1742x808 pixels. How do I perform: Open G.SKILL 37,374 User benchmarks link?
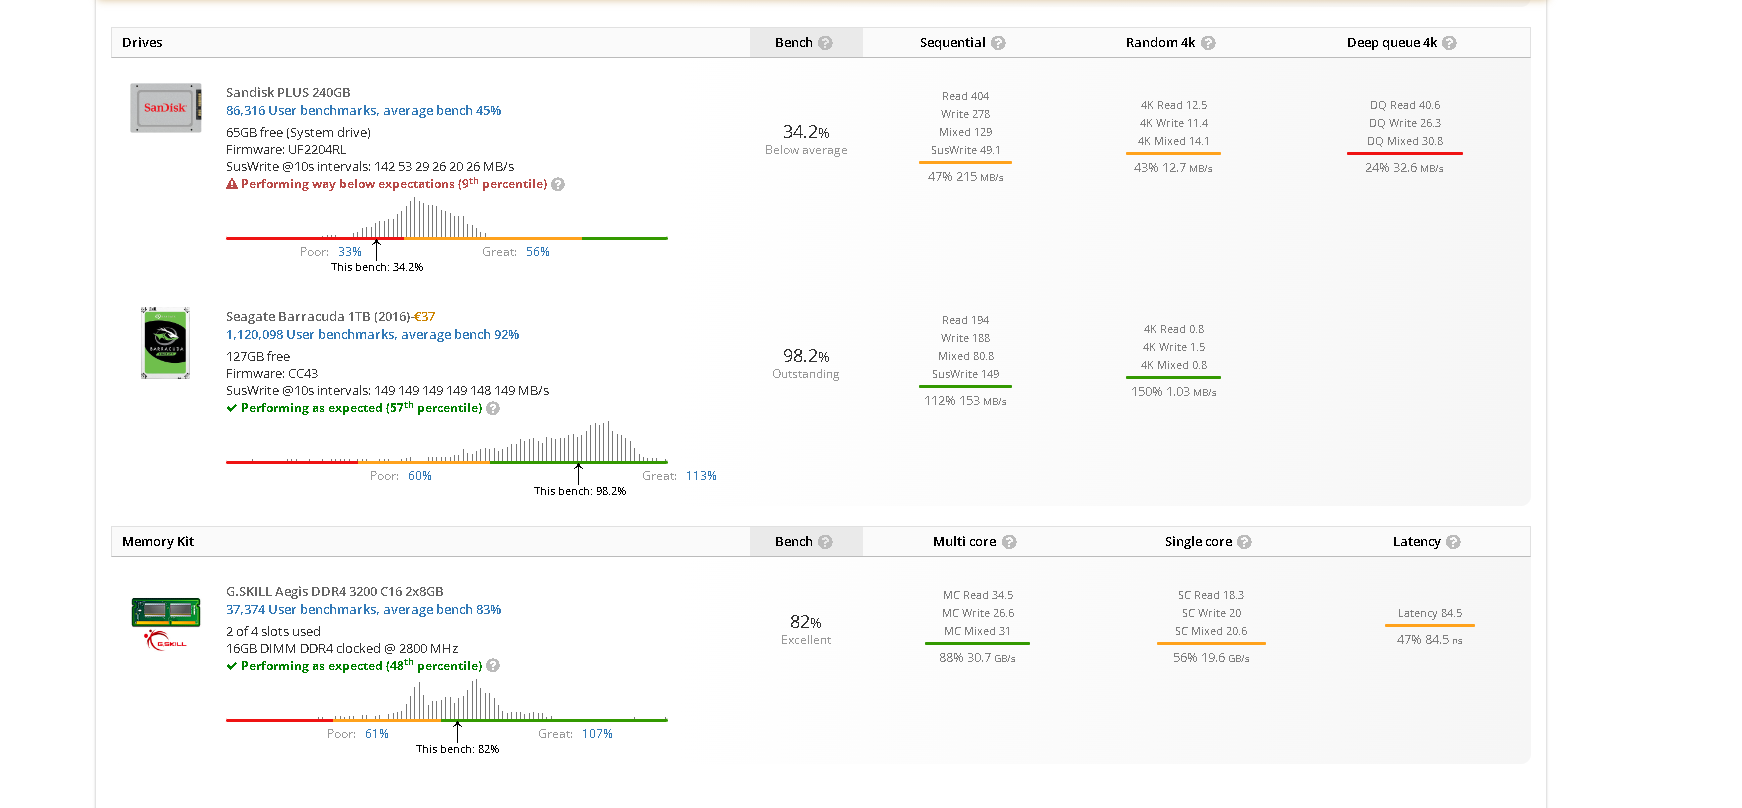point(363,610)
